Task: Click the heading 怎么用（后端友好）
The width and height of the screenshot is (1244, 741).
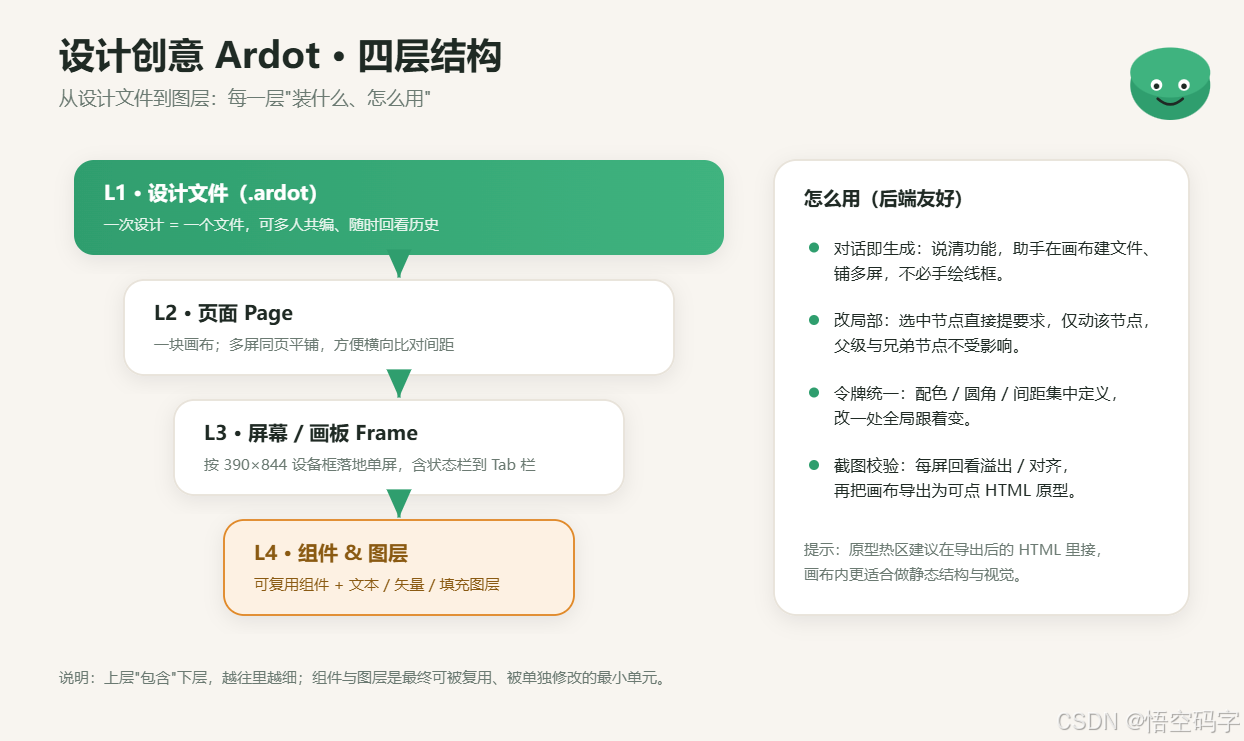Action: coord(884,199)
